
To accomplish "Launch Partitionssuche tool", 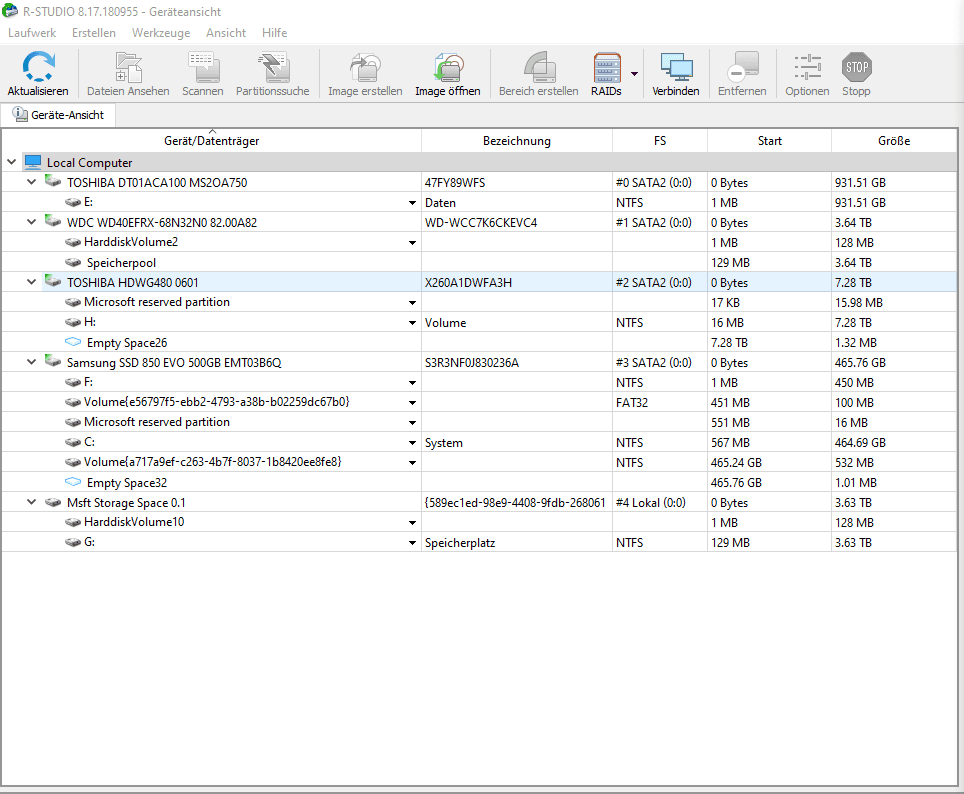I will pos(273,67).
